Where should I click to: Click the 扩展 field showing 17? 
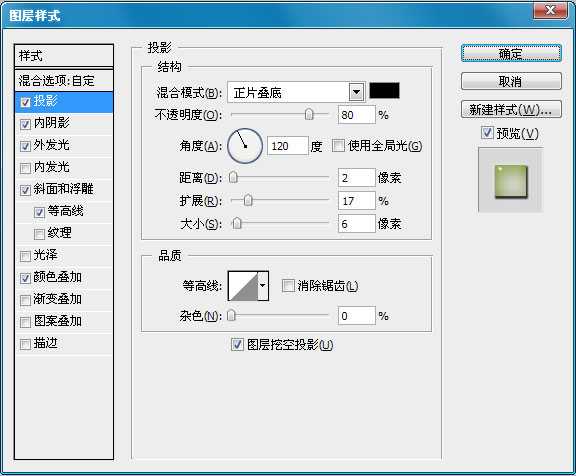357,201
